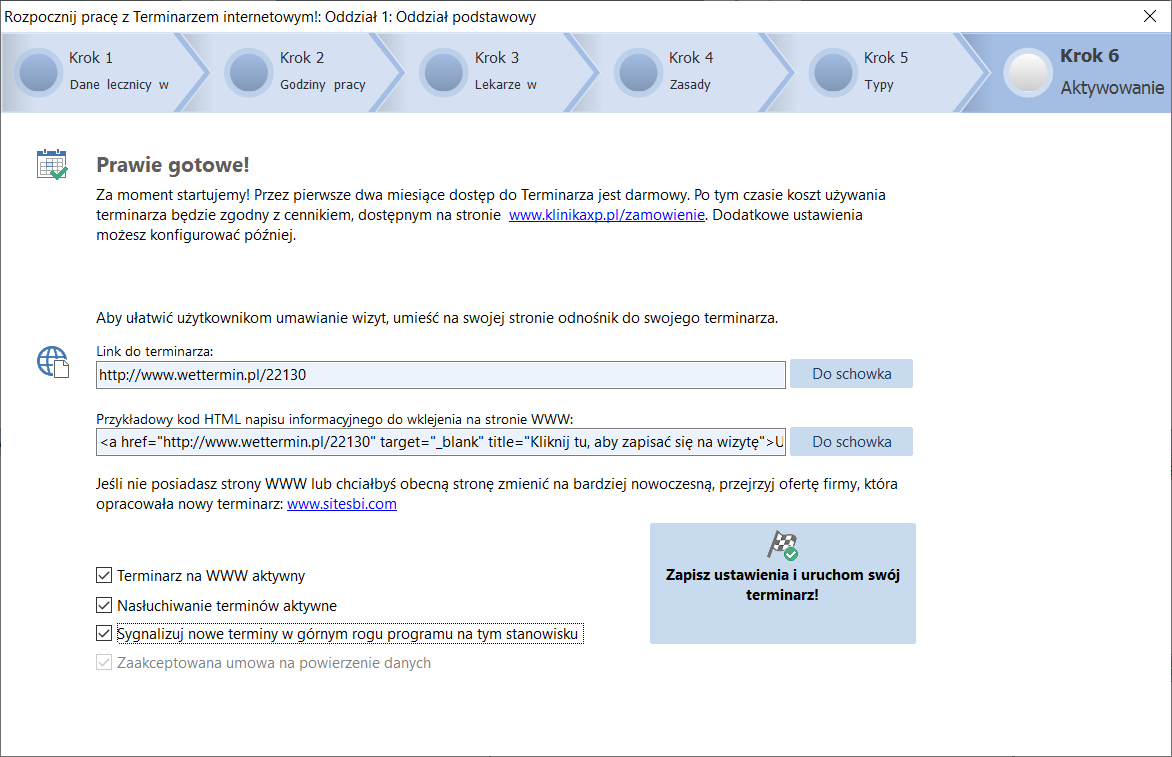Toggle Terminarz na WWW aktywny checkbox
1172x757 pixels.
(x=104, y=575)
